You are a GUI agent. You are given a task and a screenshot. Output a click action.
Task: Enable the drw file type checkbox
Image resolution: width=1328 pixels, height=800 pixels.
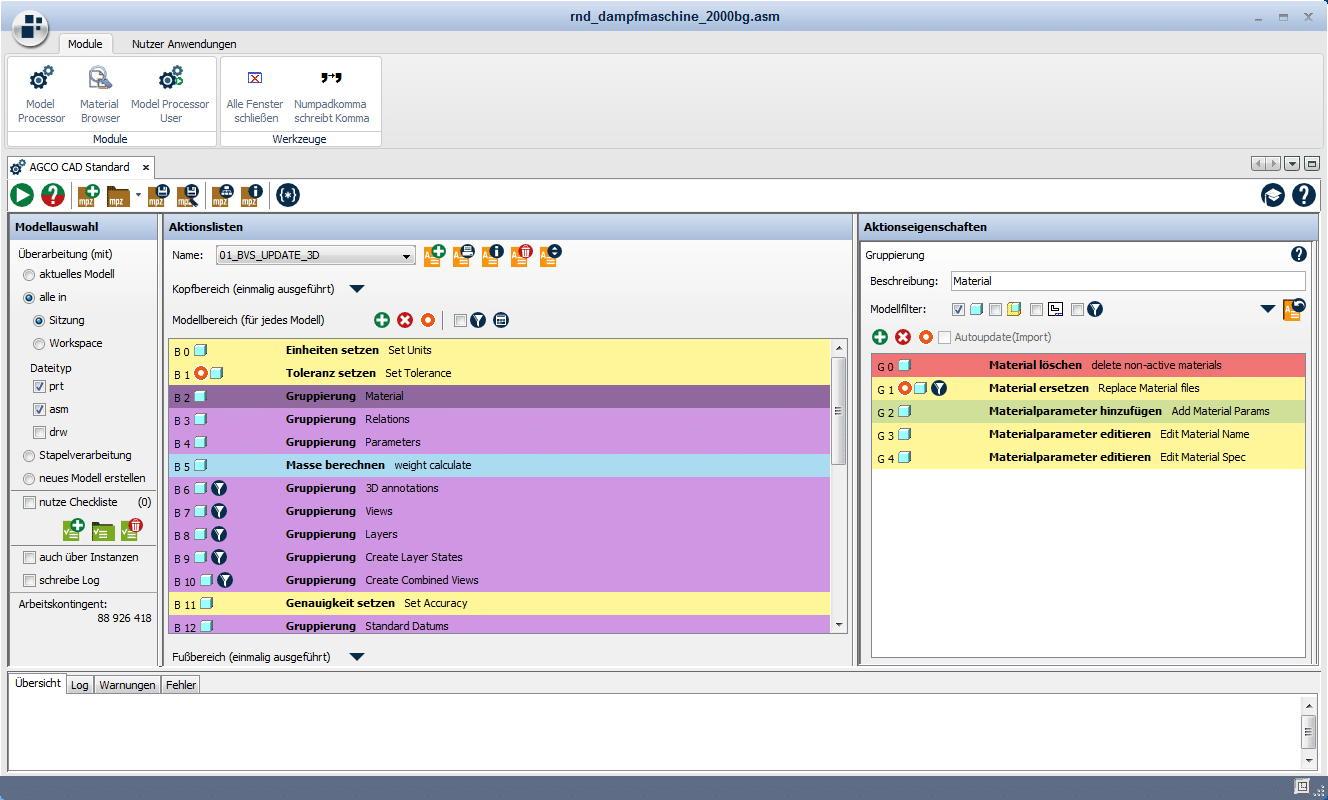tap(39, 432)
